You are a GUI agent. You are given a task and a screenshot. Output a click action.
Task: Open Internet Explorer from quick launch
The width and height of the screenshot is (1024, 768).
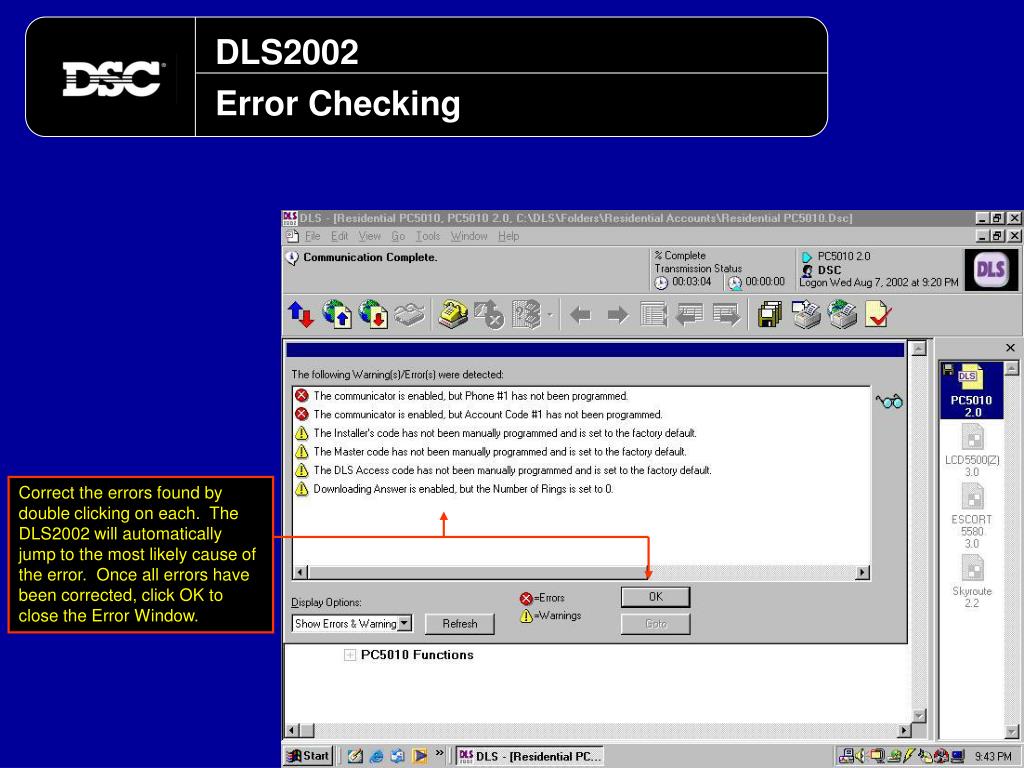(x=376, y=756)
